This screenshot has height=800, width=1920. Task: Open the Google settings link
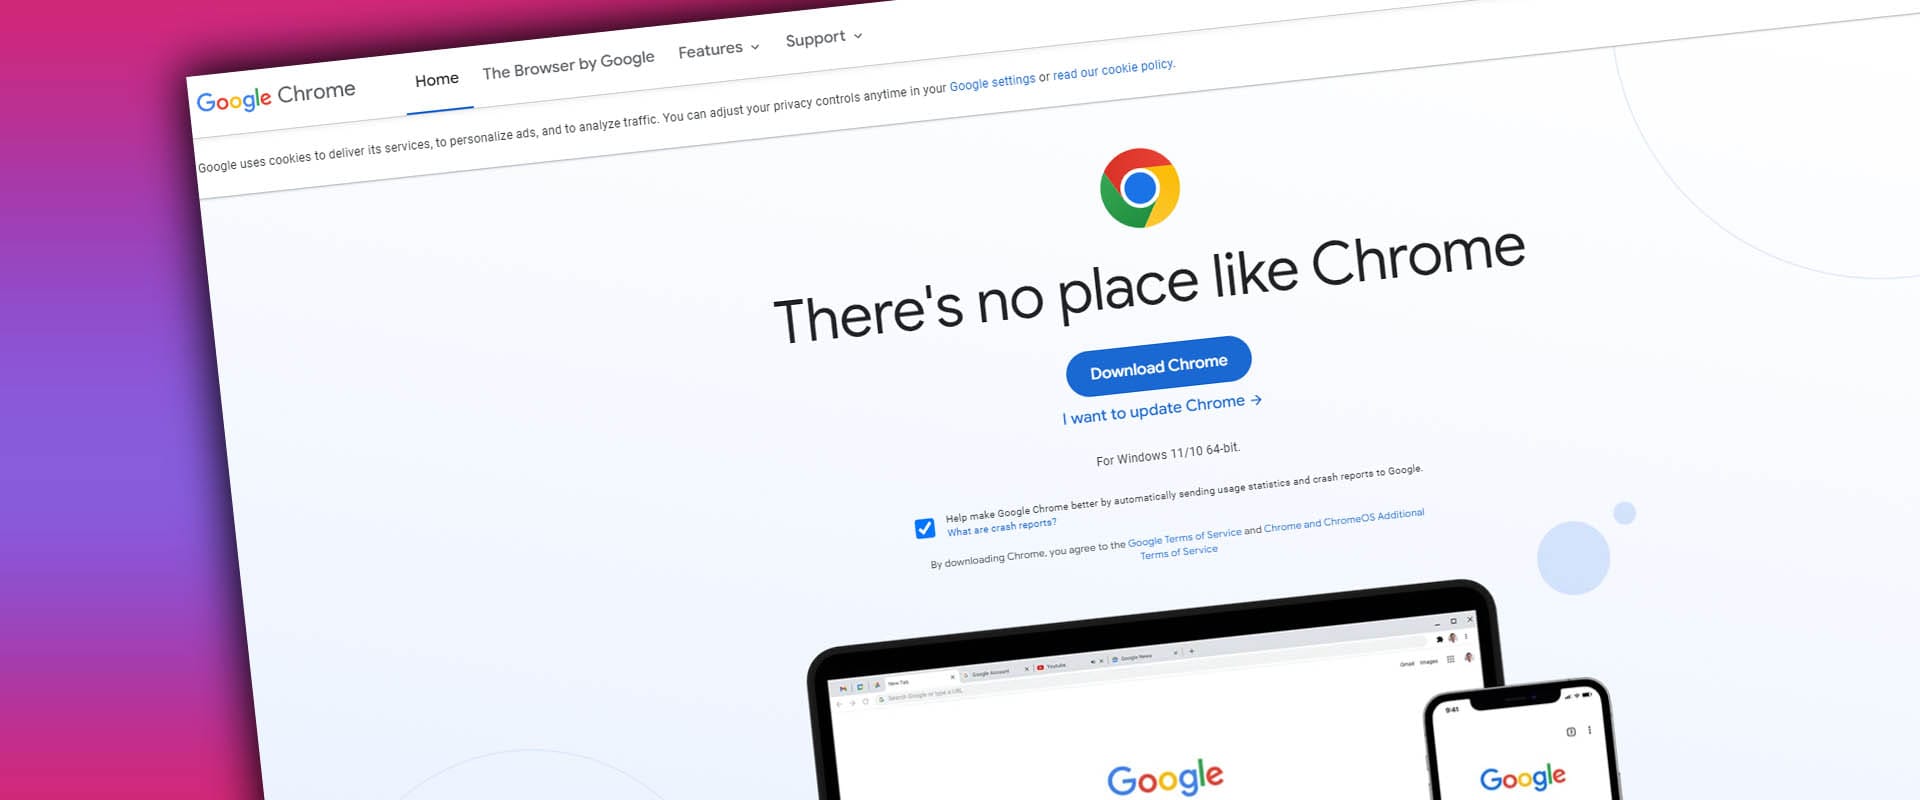click(x=992, y=82)
